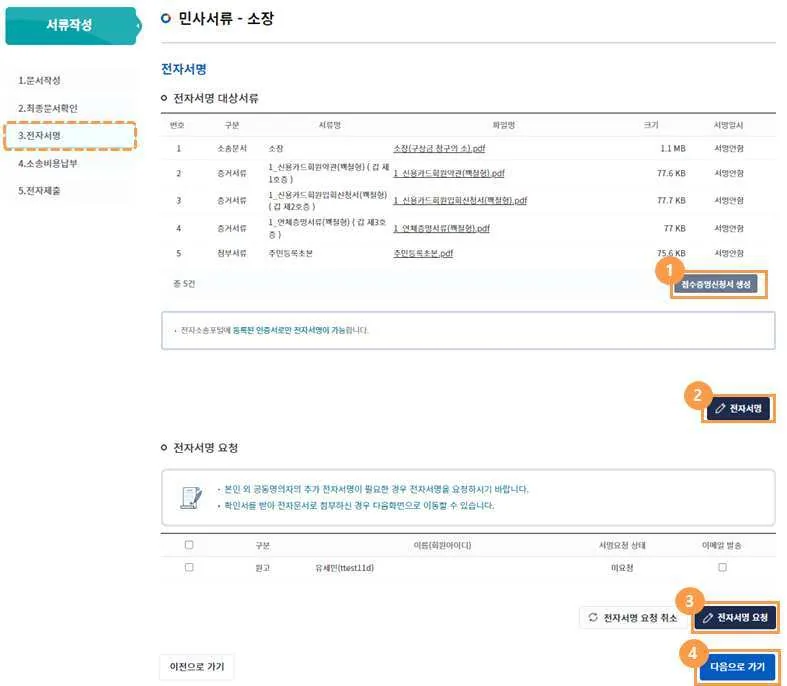Click 첨부서류 category cell in row 5

232,253
